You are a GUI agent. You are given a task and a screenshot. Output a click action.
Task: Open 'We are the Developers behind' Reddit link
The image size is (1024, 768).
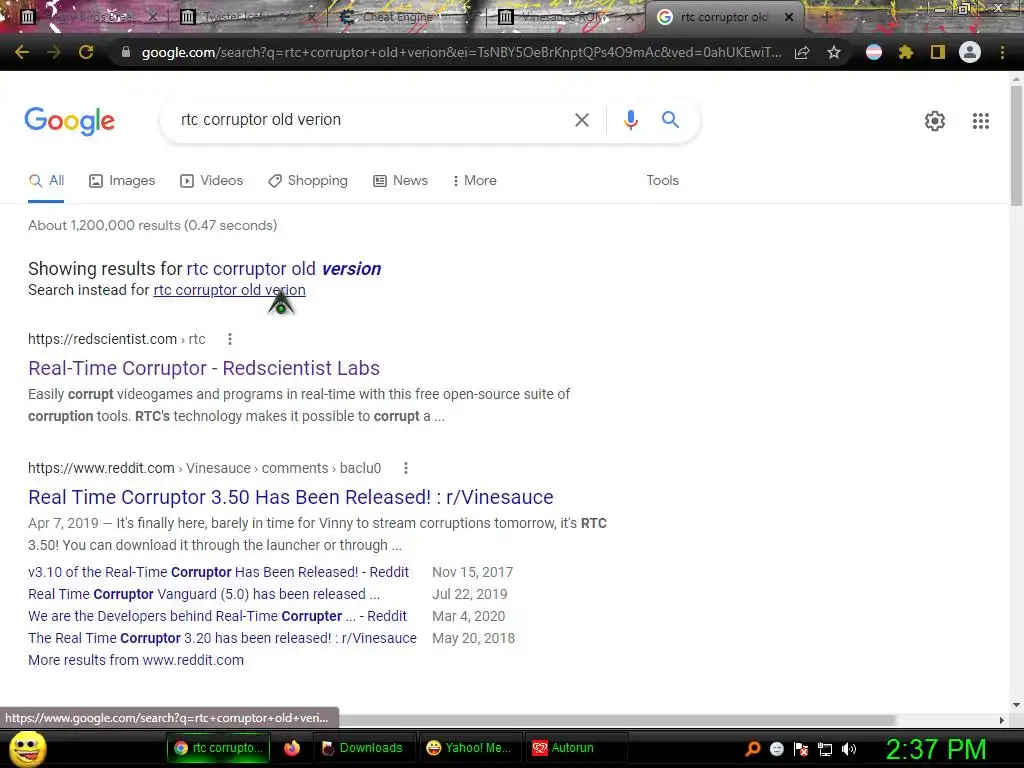pyautogui.click(x=217, y=616)
